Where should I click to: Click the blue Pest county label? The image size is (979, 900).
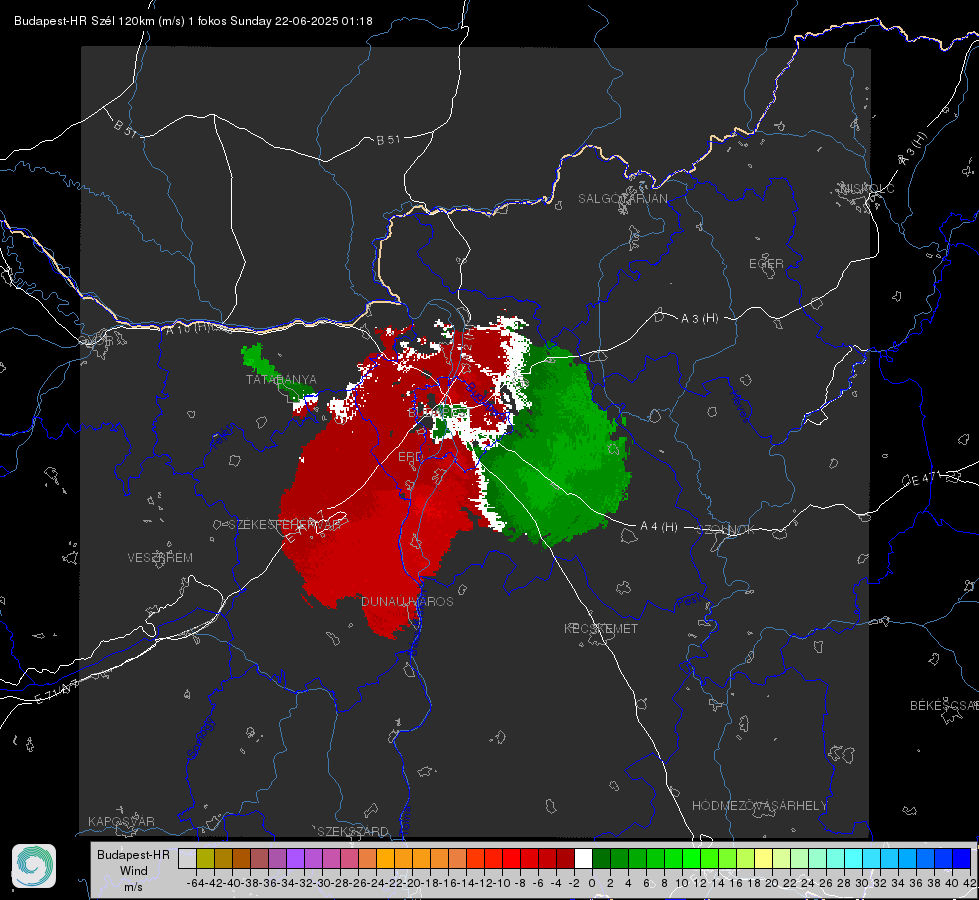(689, 602)
